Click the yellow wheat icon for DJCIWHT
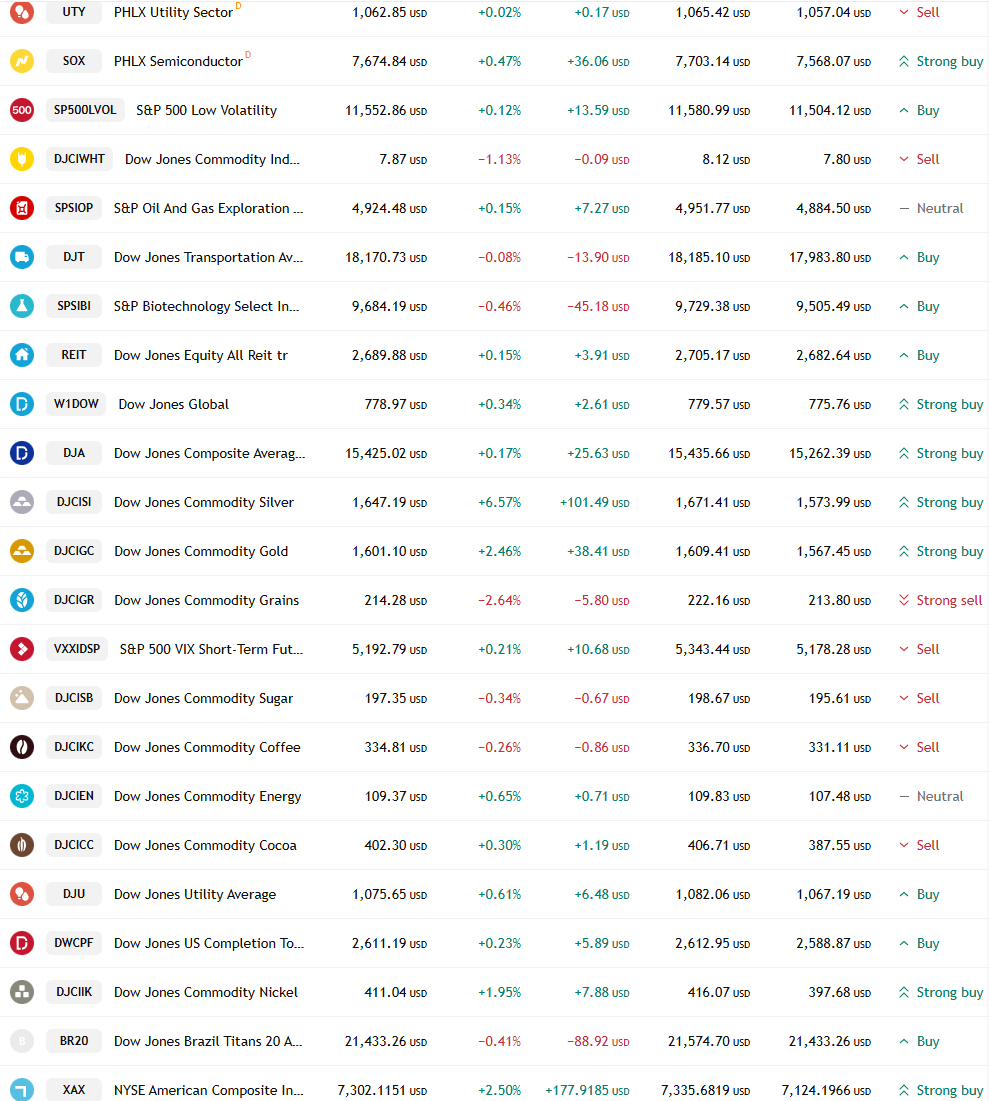Screen dimensions: 989x1101 22,159
